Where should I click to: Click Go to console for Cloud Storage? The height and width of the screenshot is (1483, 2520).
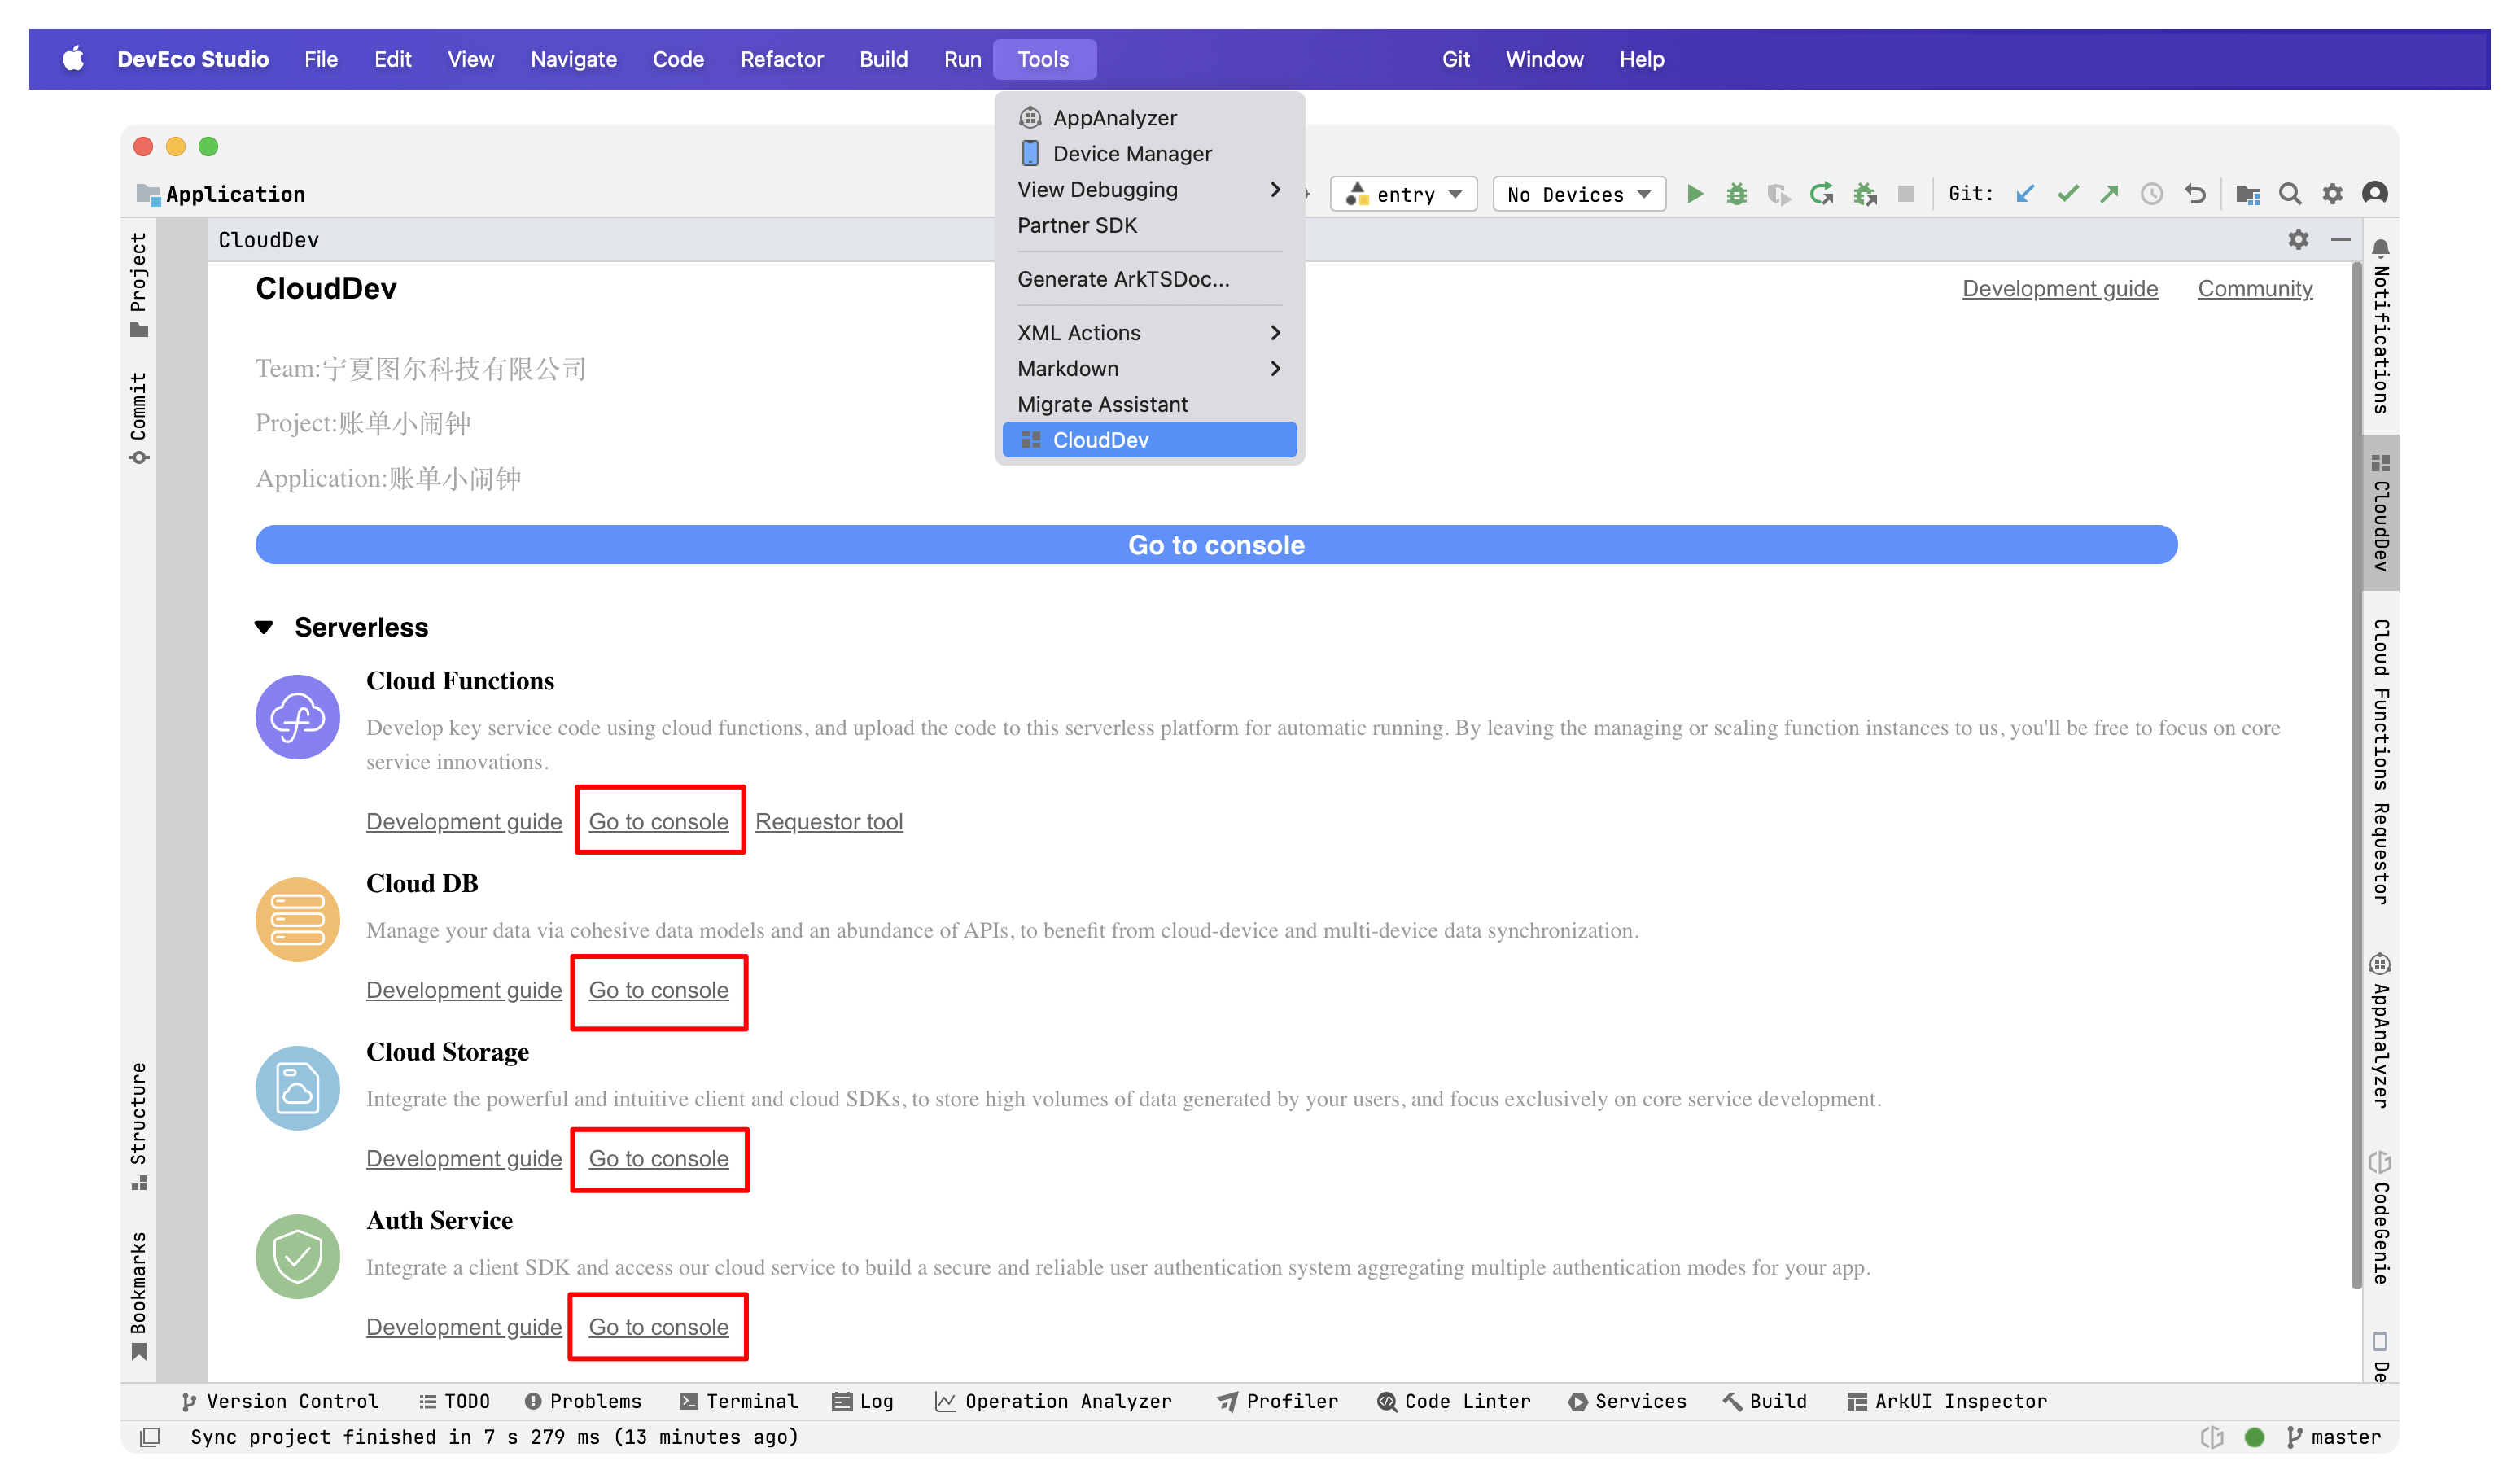658,1158
